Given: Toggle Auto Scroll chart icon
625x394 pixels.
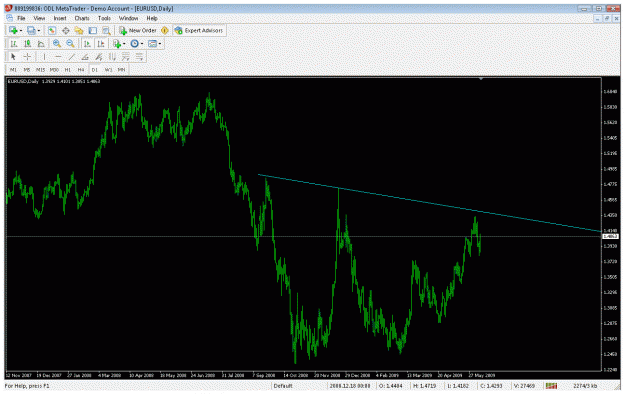Looking at the screenshot, I should pos(87,43).
